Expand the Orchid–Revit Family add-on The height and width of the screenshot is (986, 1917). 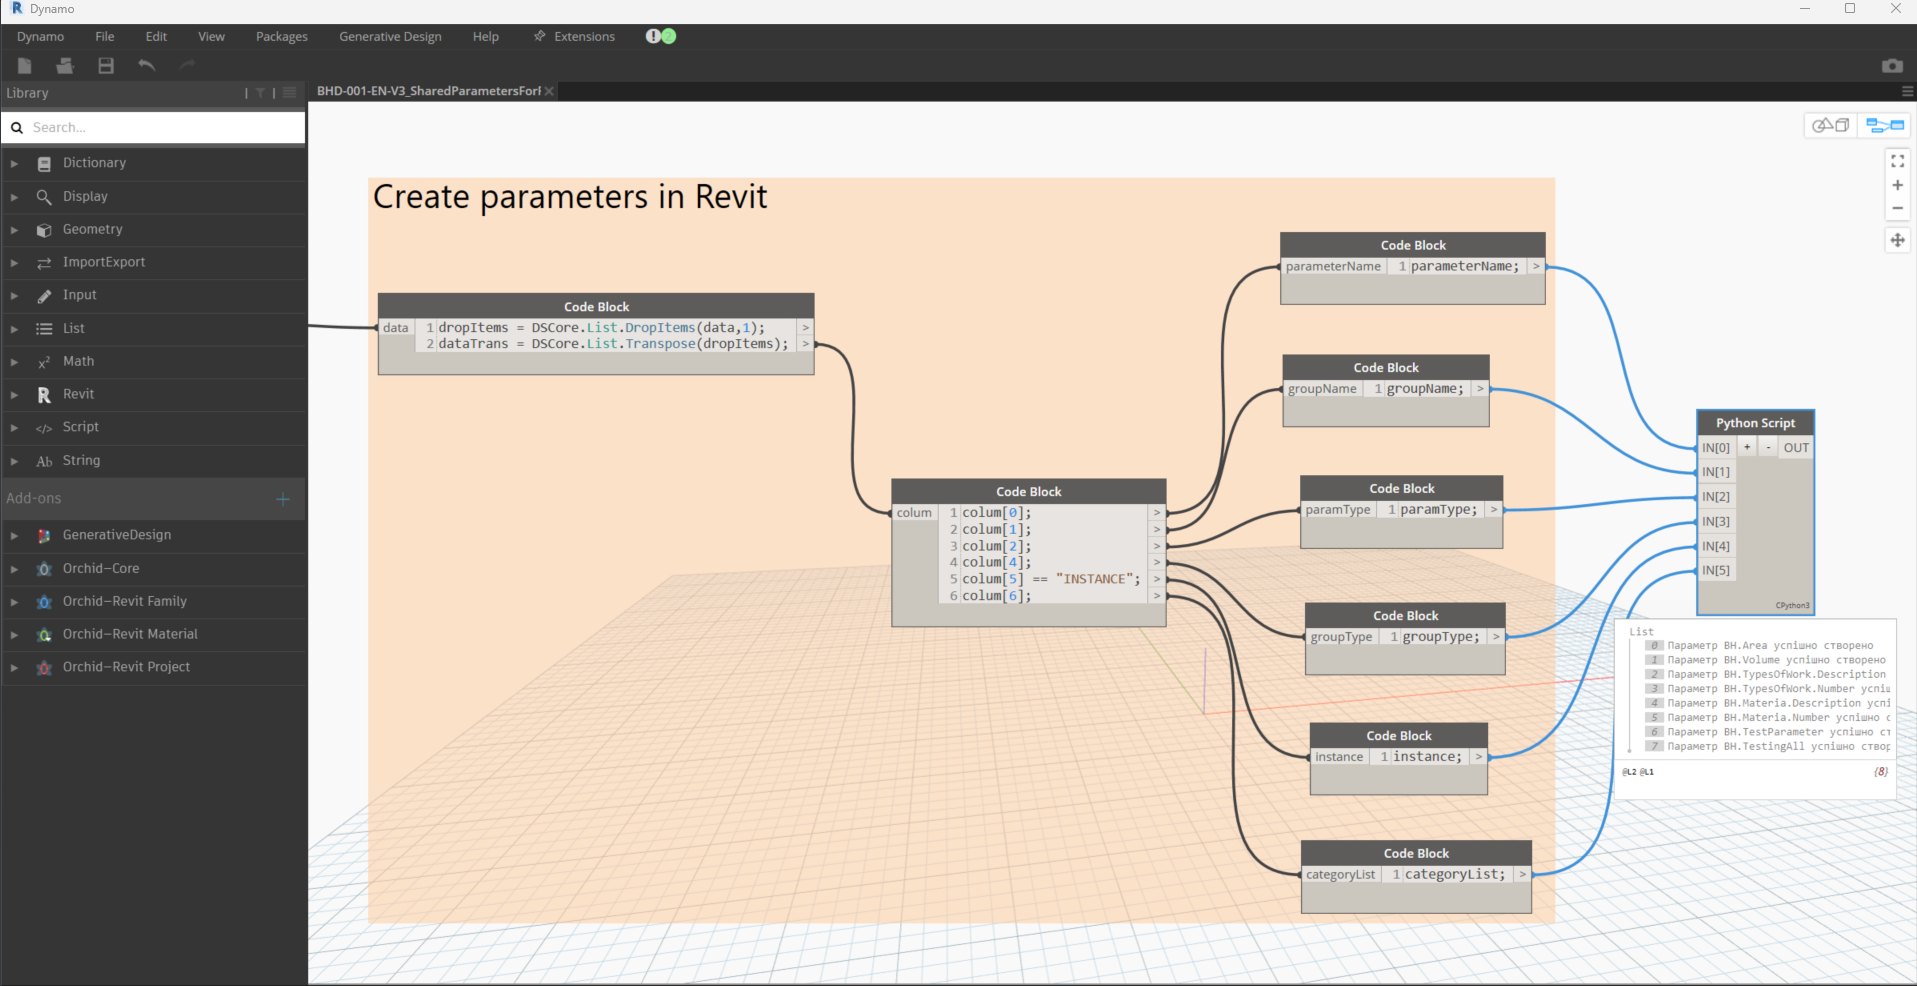pos(124,601)
